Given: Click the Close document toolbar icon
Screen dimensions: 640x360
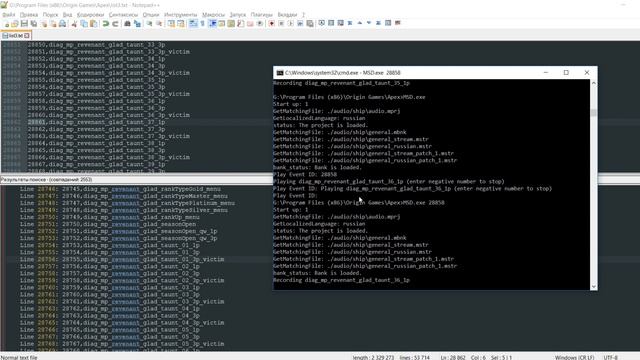Looking at the screenshot, I should [x=44, y=24].
